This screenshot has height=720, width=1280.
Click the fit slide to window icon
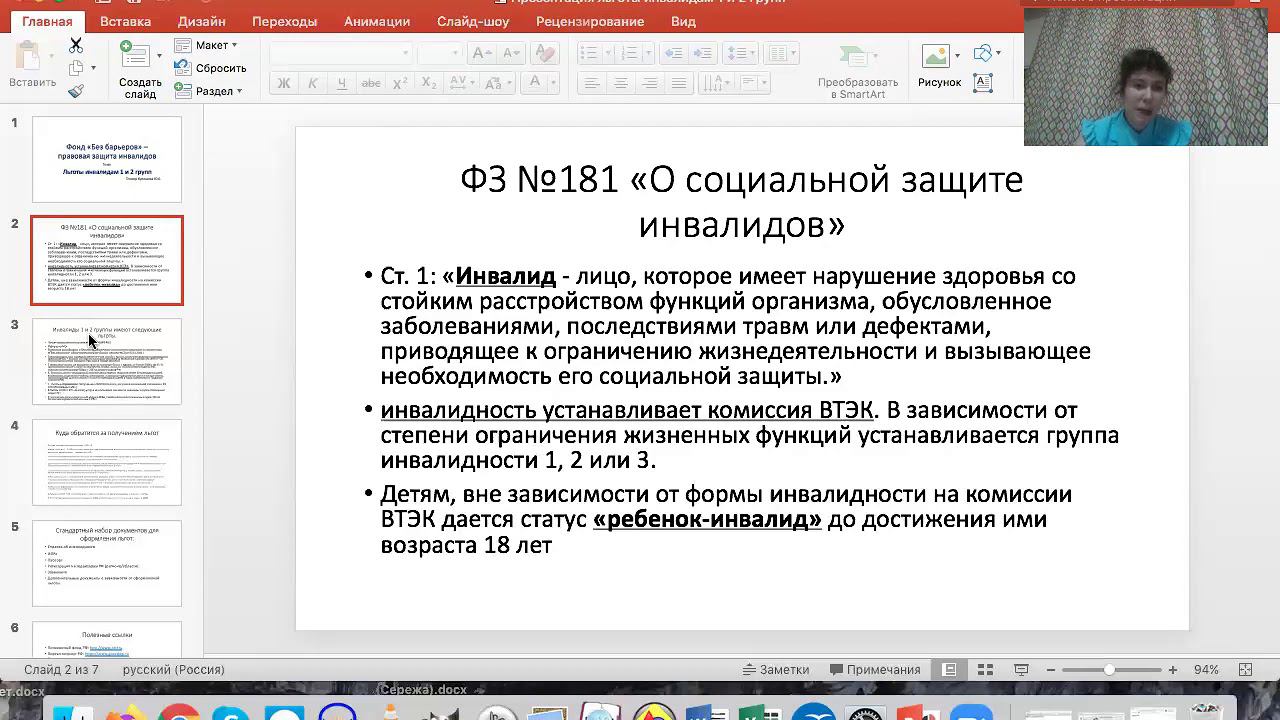pos(1246,670)
